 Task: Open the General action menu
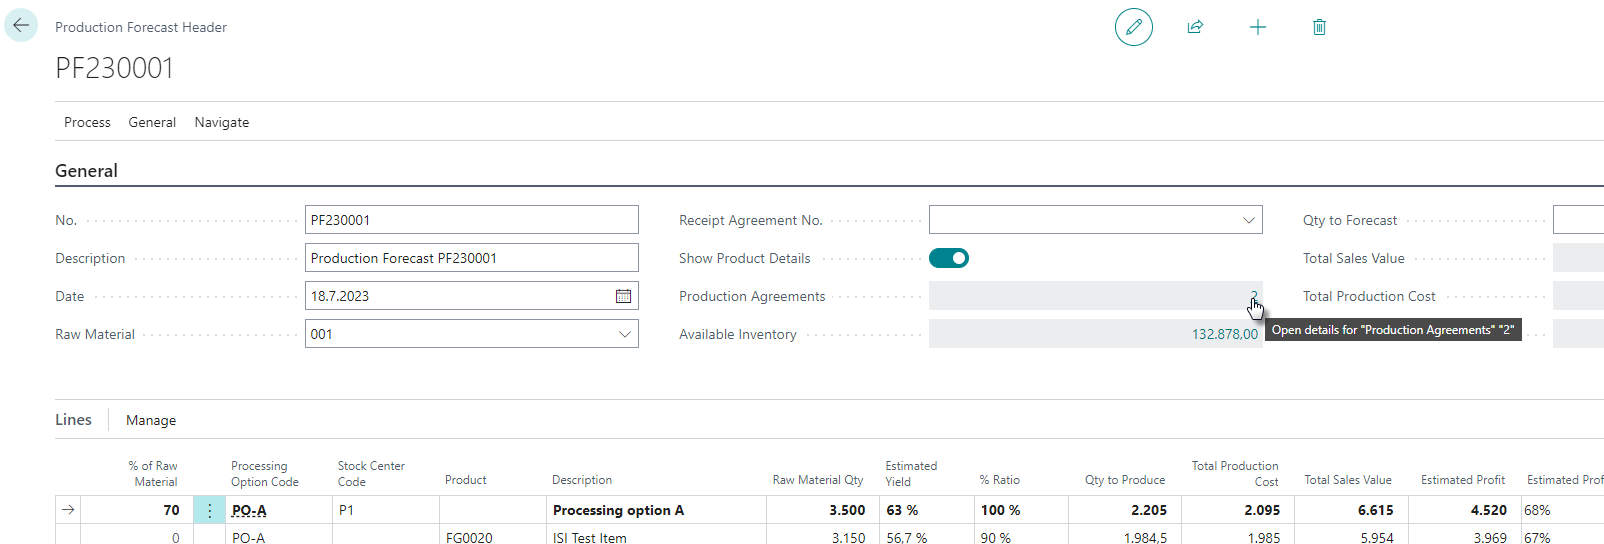(x=152, y=122)
